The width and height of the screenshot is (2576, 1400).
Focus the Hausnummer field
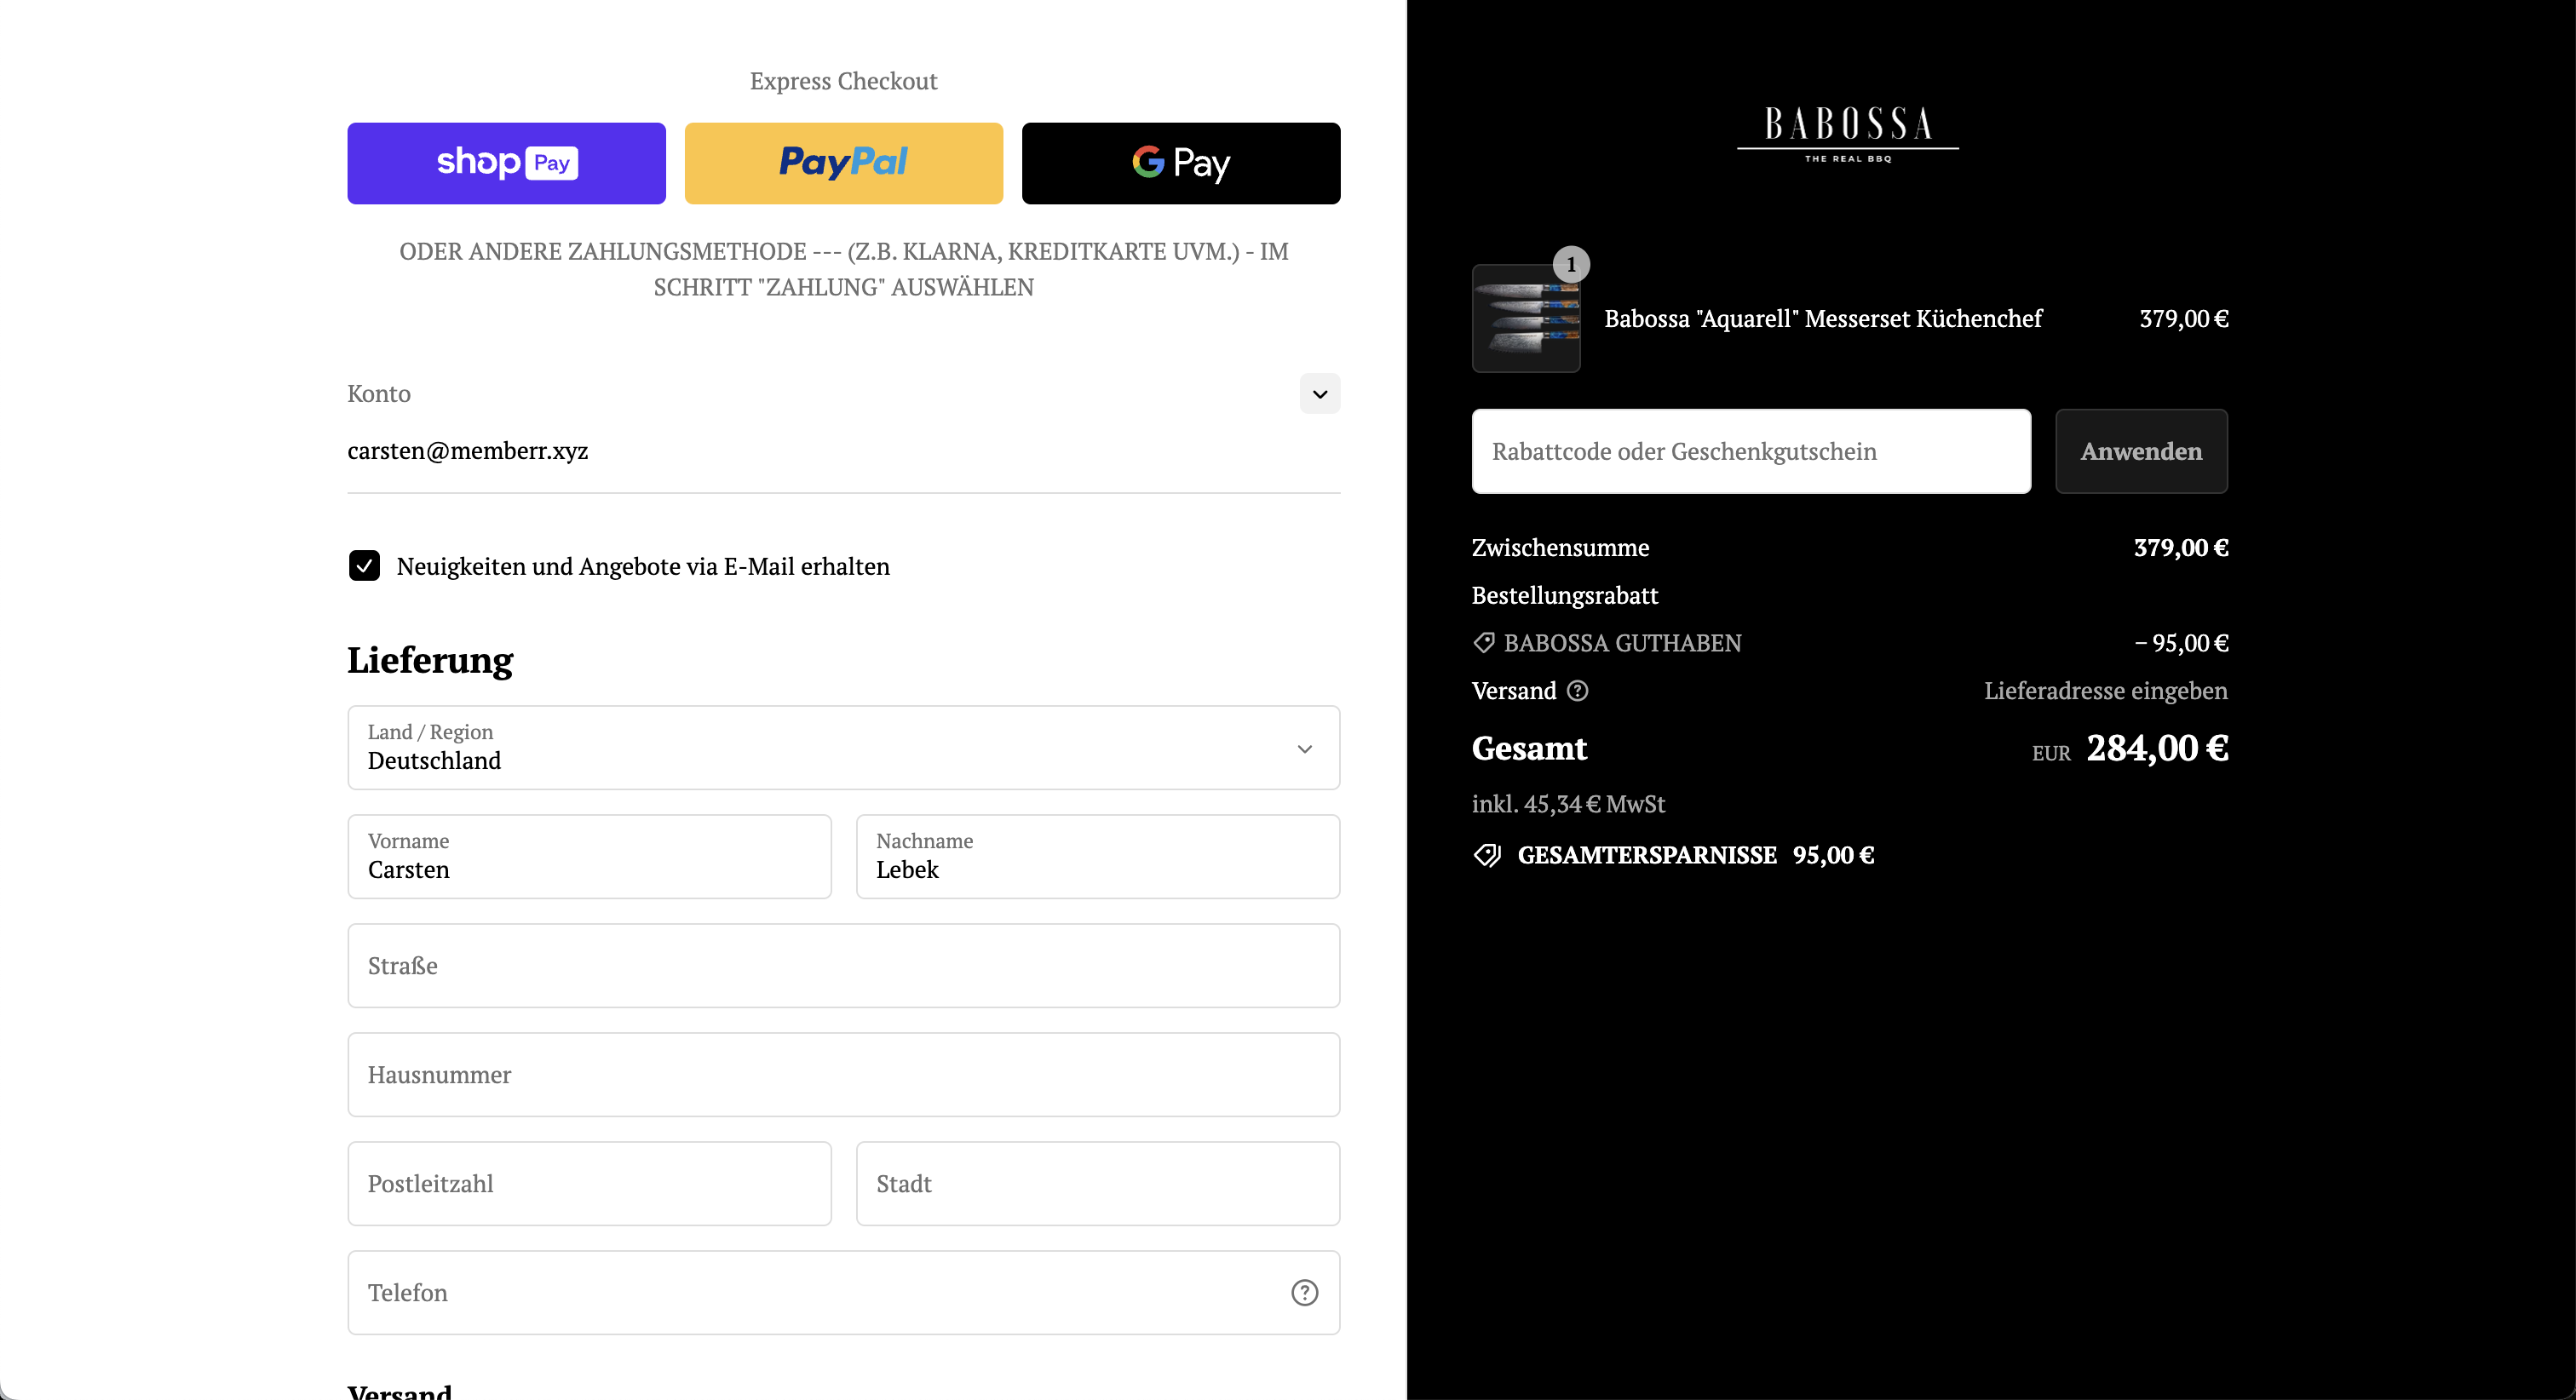(x=843, y=1075)
